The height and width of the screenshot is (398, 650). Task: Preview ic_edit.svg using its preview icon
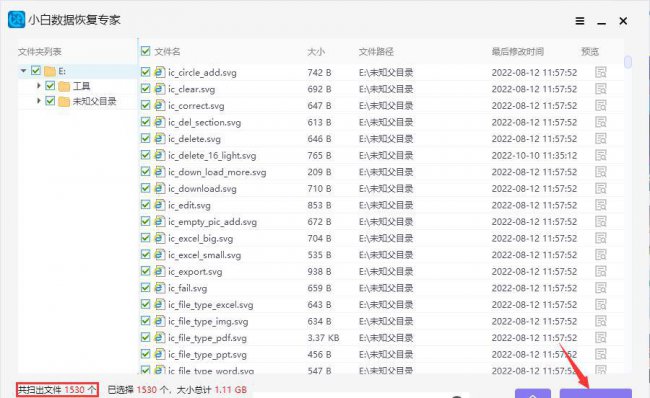point(601,205)
